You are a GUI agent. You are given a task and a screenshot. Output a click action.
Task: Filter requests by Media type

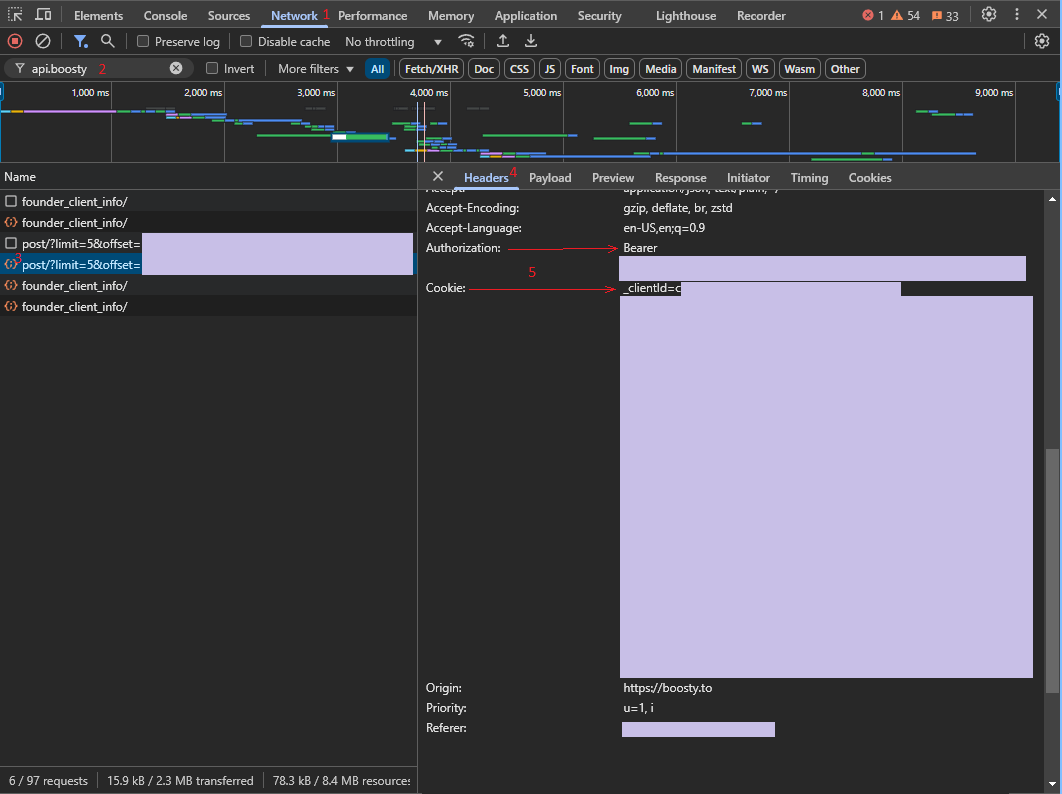click(x=660, y=68)
